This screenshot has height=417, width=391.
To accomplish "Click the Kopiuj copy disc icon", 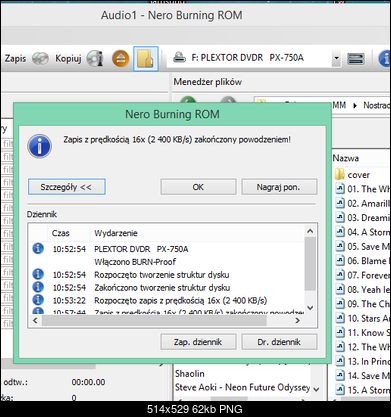I will click(95, 59).
